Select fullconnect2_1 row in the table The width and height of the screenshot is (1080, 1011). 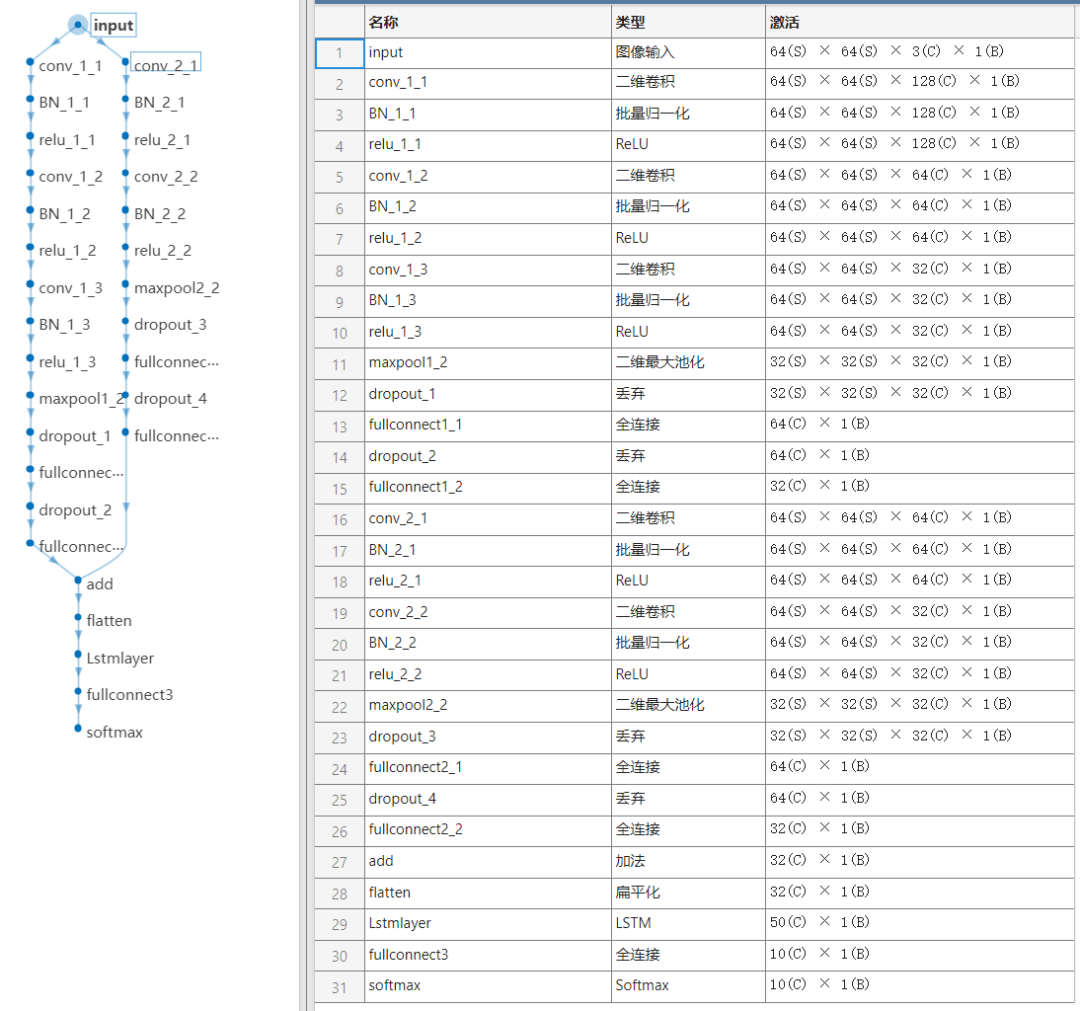(x=694, y=768)
